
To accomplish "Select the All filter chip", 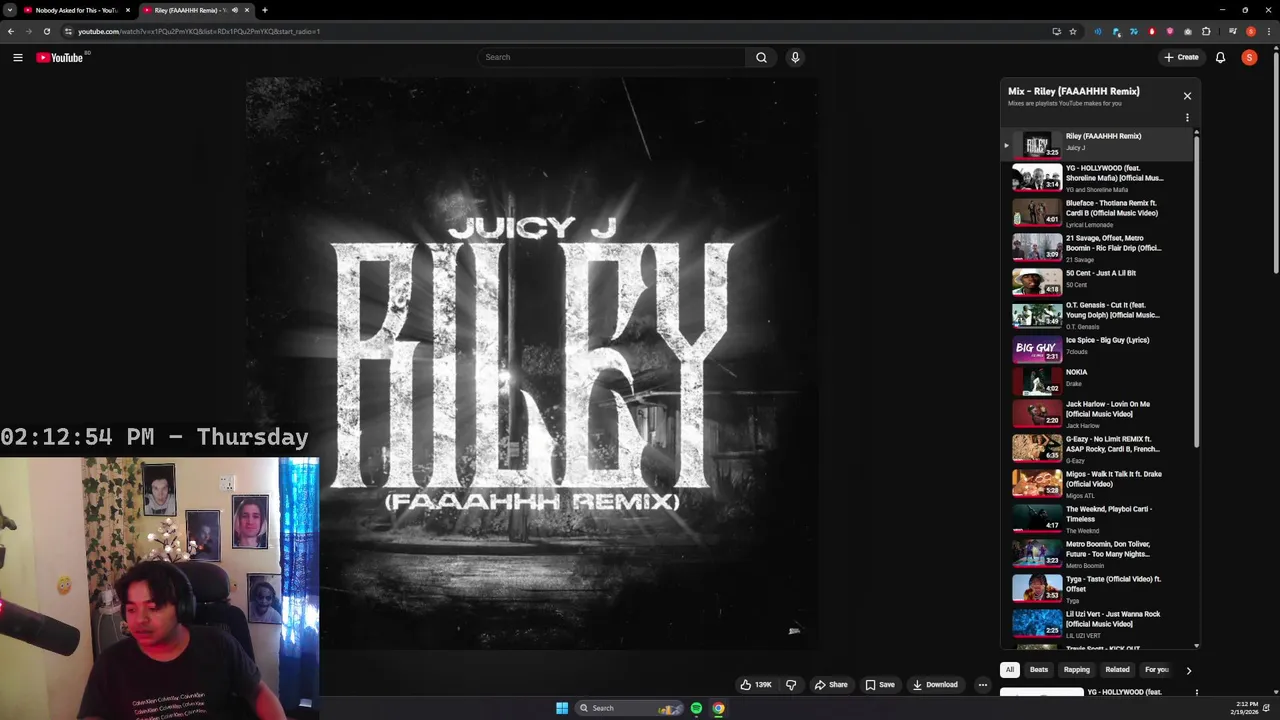I will [x=1010, y=670].
